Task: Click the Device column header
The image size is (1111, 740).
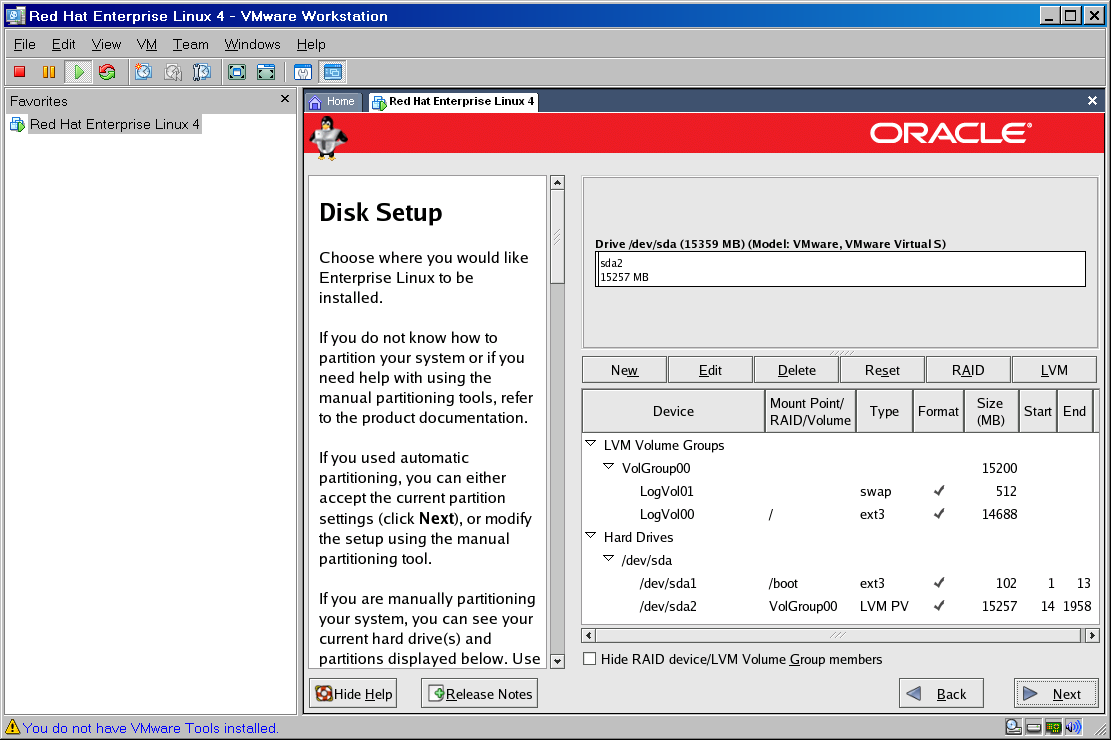Action: pos(673,411)
